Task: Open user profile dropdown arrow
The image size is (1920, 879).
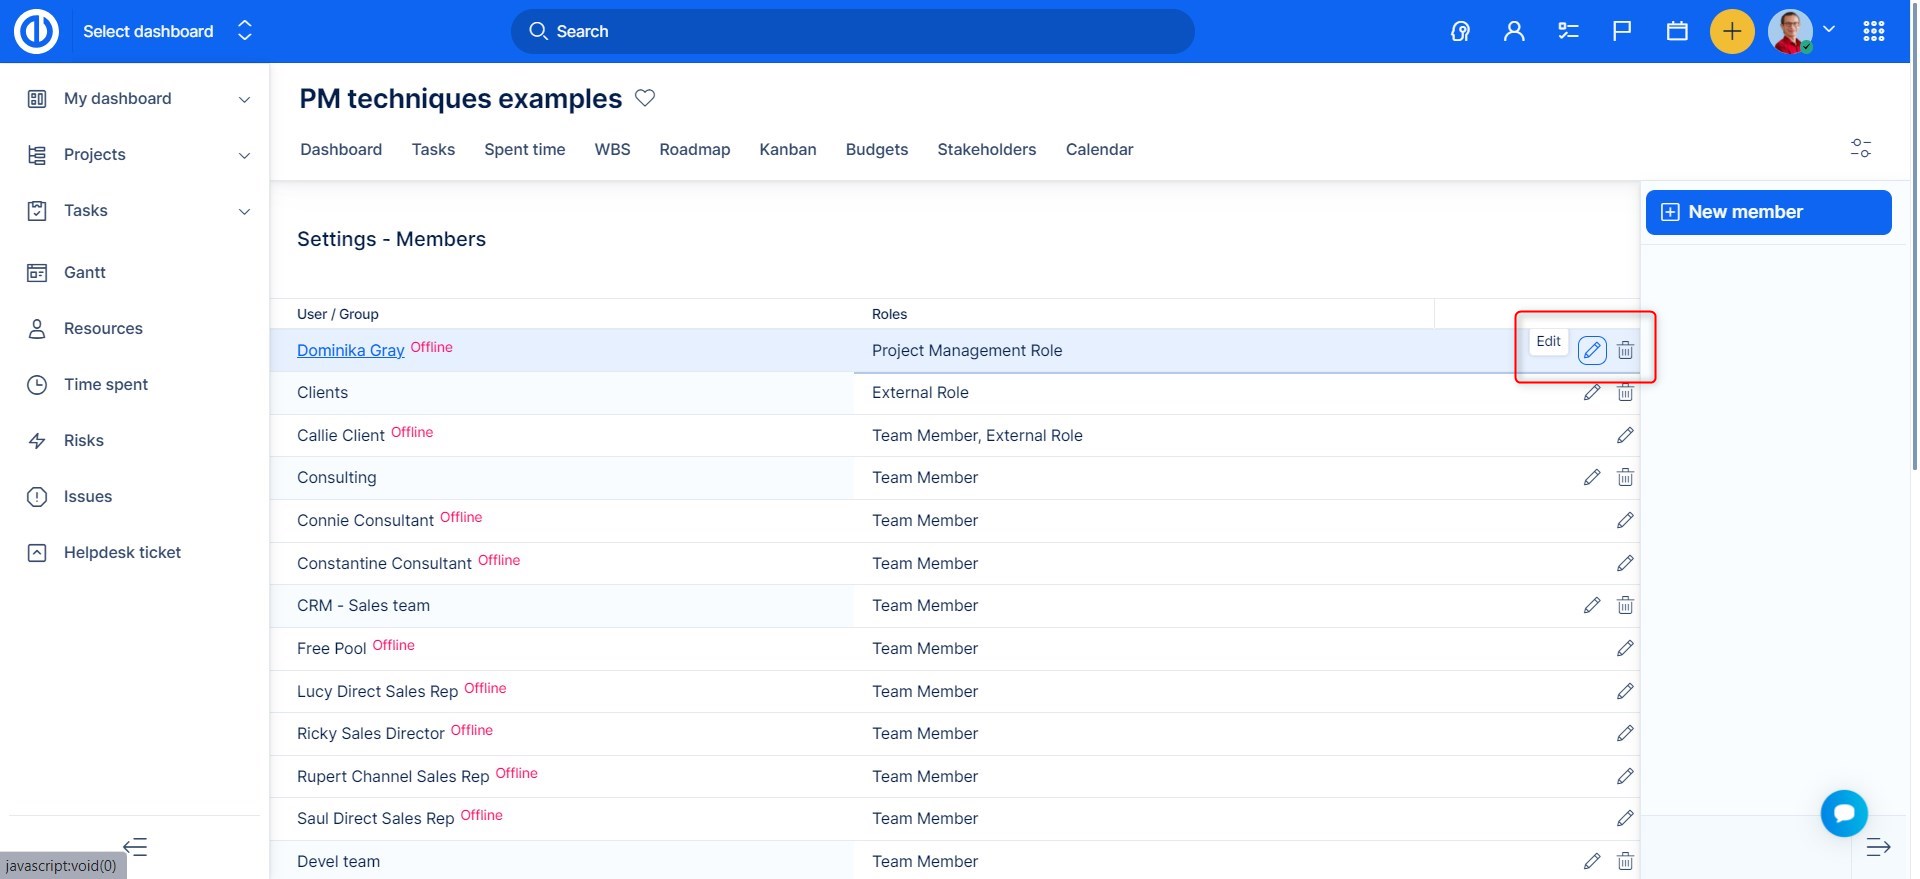Action: coord(1829,30)
